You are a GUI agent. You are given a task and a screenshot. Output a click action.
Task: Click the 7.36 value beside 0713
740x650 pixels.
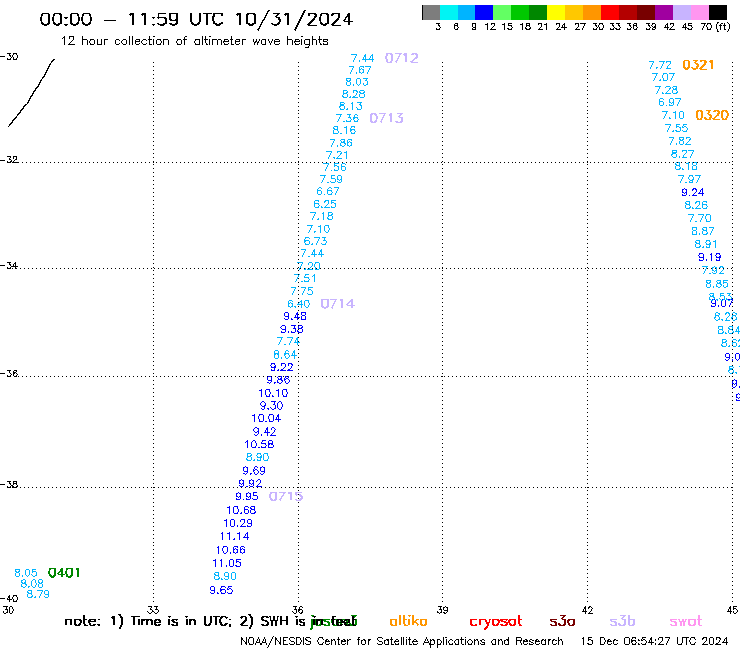(347, 118)
